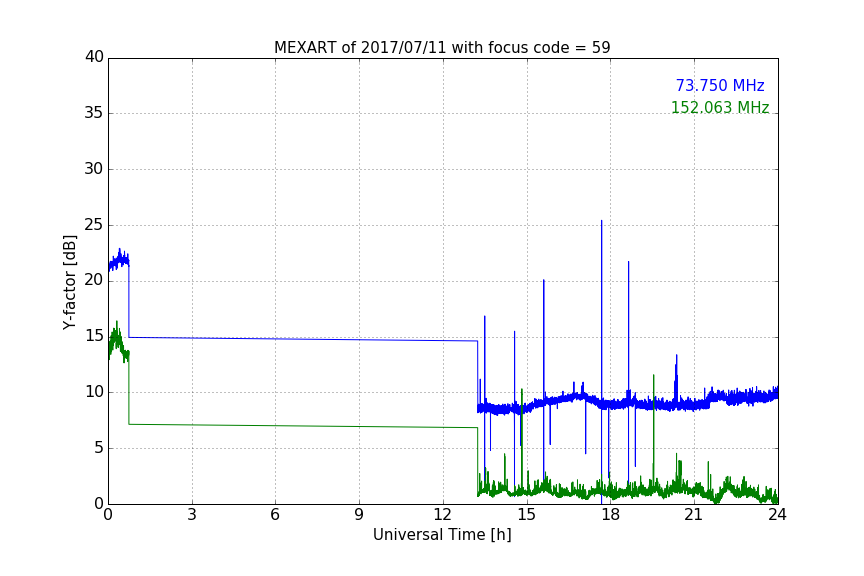Click x-axis tick label 6
Screen dimensions: 864x576
[275, 515]
